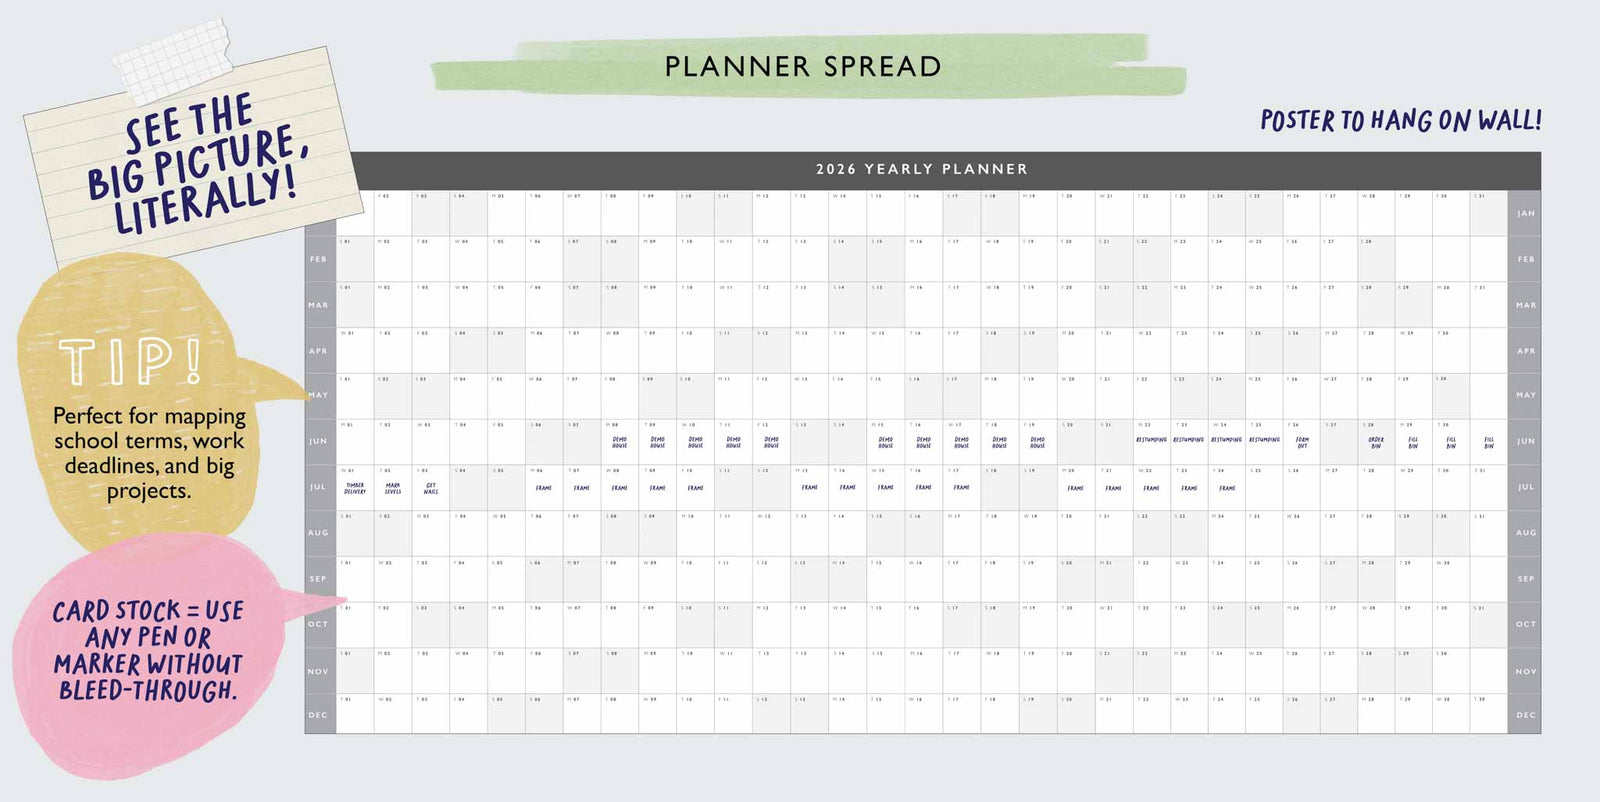This screenshot has height=802, width=1600.
Task: Select the June 22 Restumping entry
Action: pyautogui.click(x=1151, y=440)
